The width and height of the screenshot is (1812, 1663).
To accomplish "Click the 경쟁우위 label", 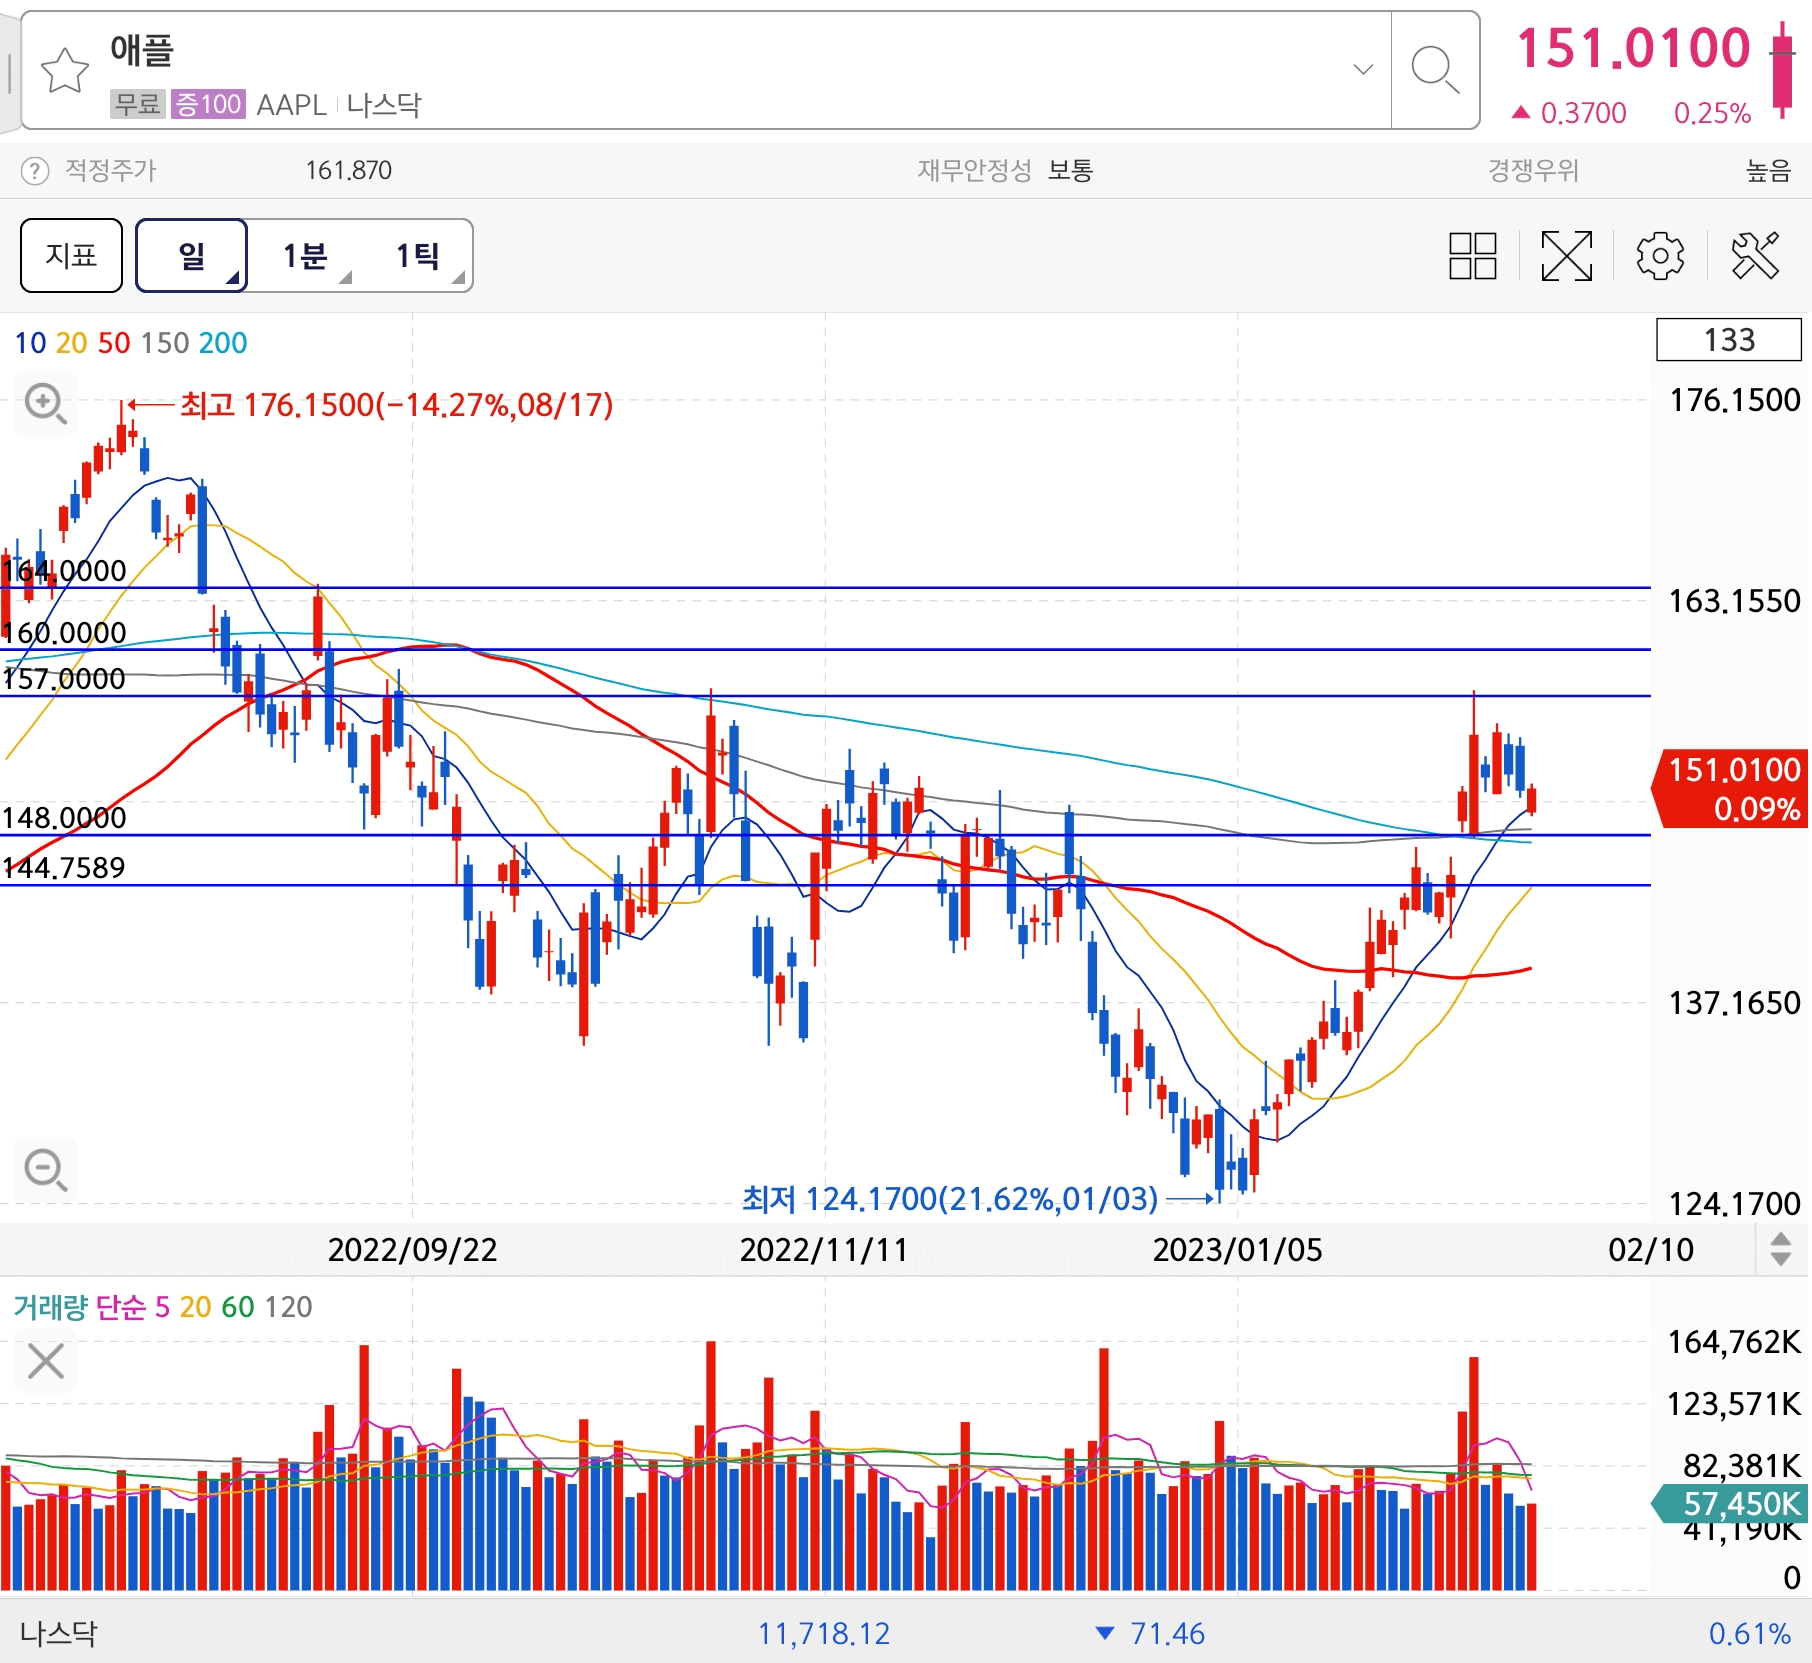I will [x=1533, y=171].
